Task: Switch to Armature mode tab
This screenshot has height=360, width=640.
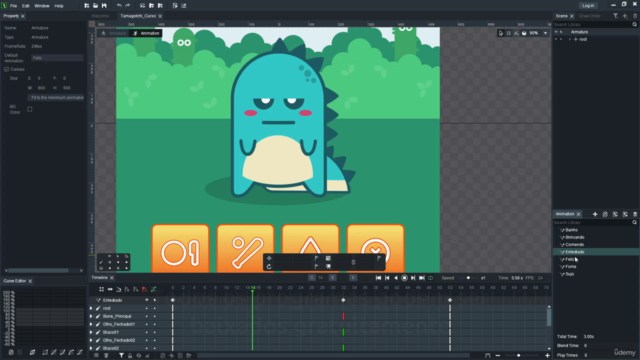Action: [x=114, y=33]
